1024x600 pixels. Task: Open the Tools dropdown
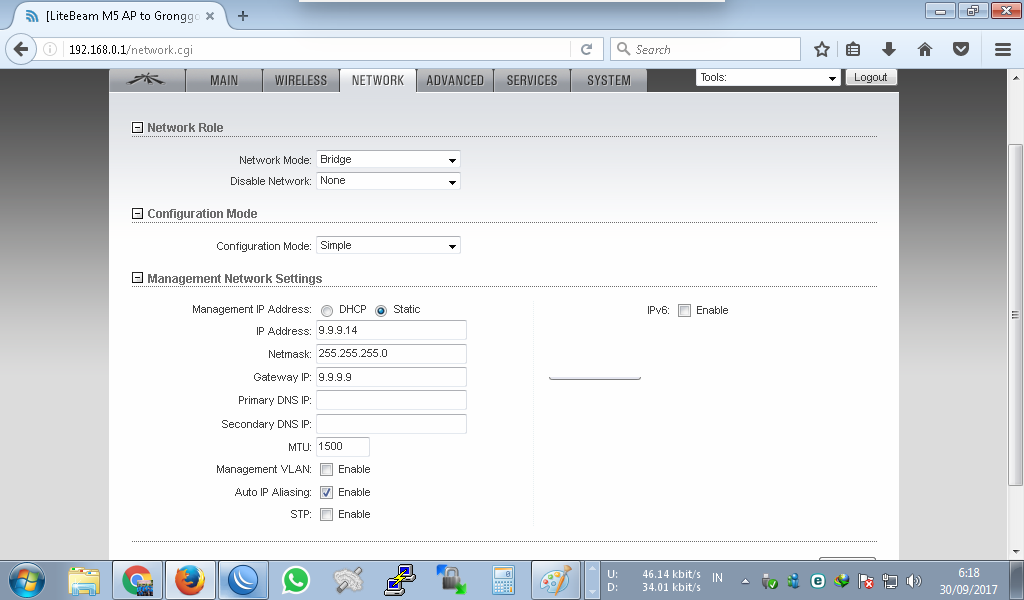point(767,77)
